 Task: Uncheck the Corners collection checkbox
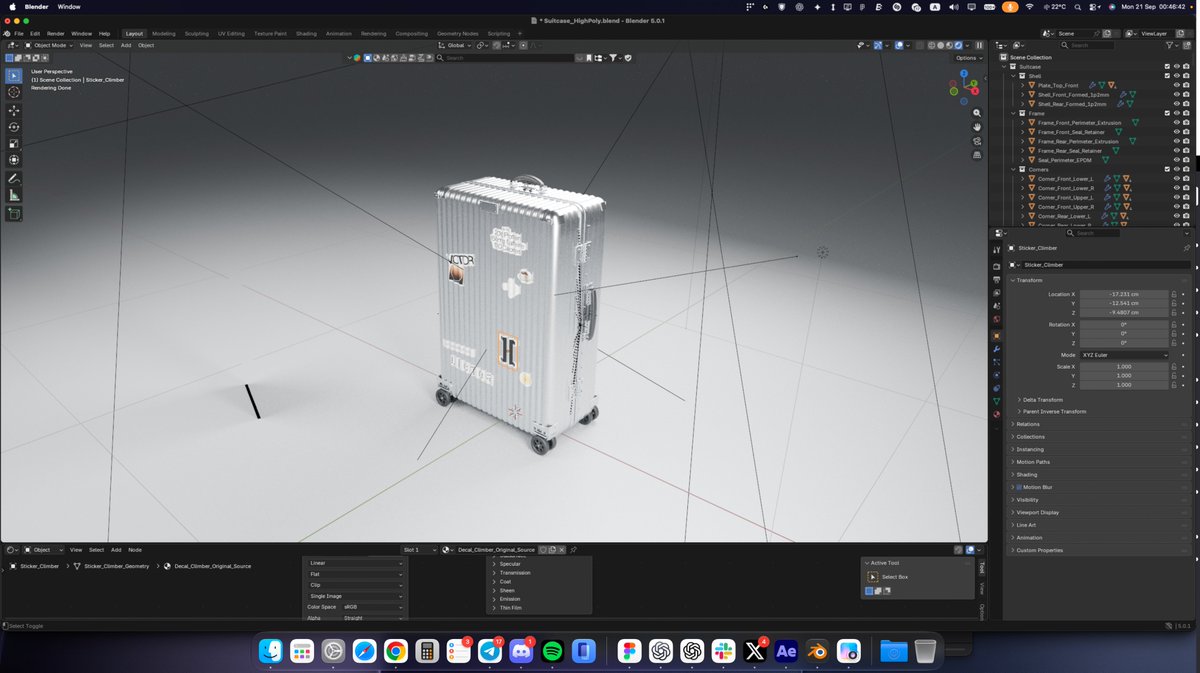(x=1167, y=169)
